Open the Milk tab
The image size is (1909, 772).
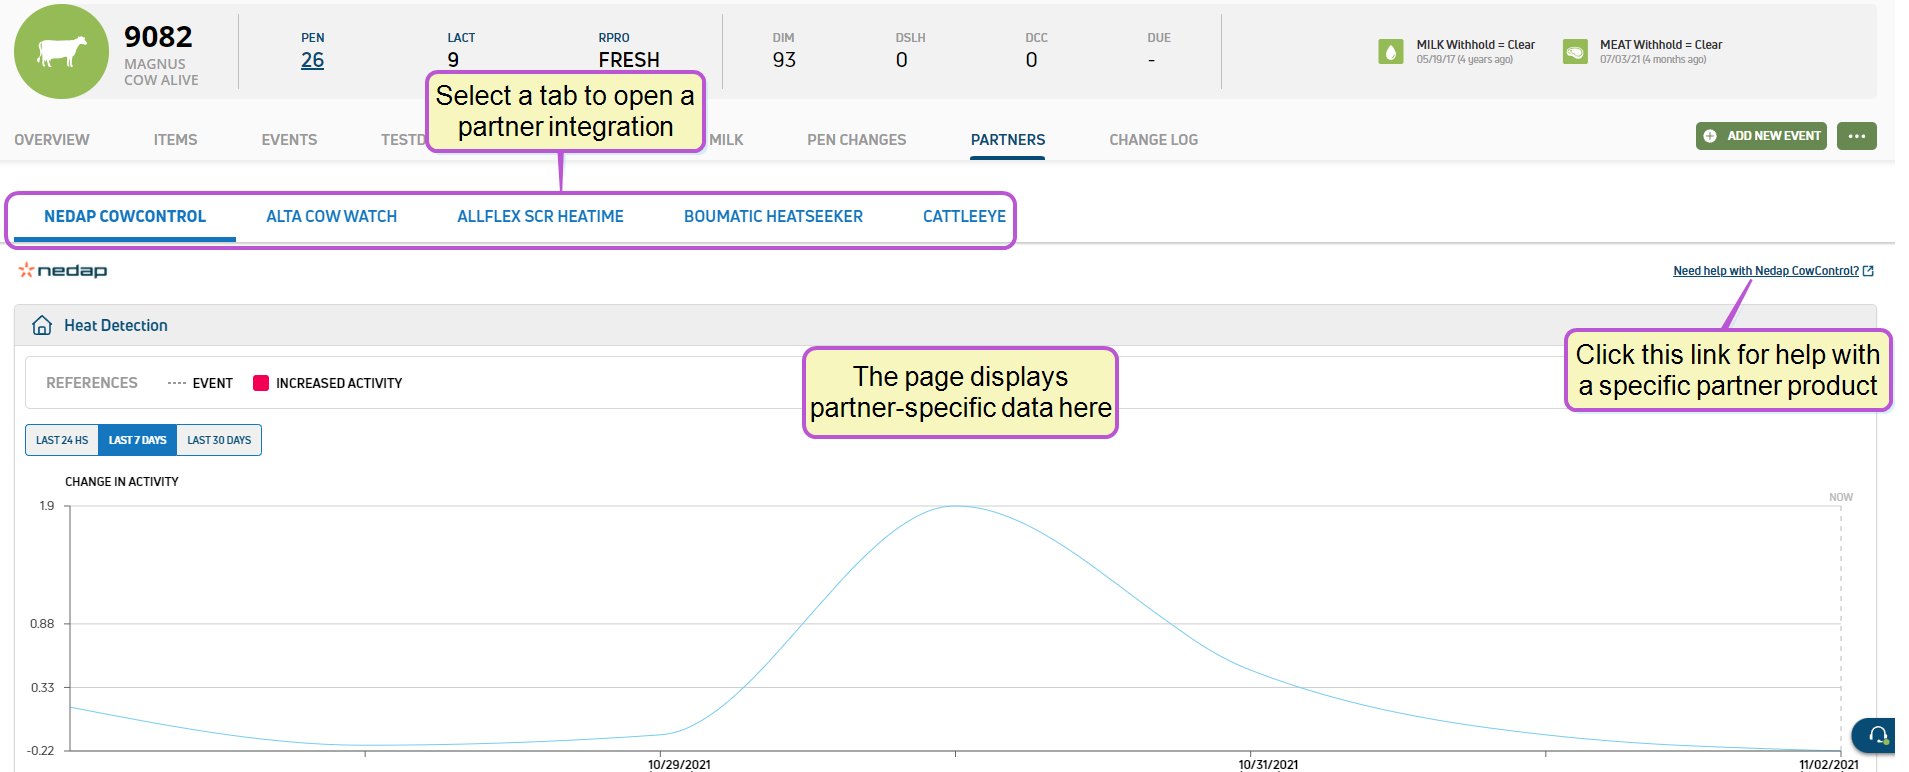pyautogui.click(x=726, y=140)
